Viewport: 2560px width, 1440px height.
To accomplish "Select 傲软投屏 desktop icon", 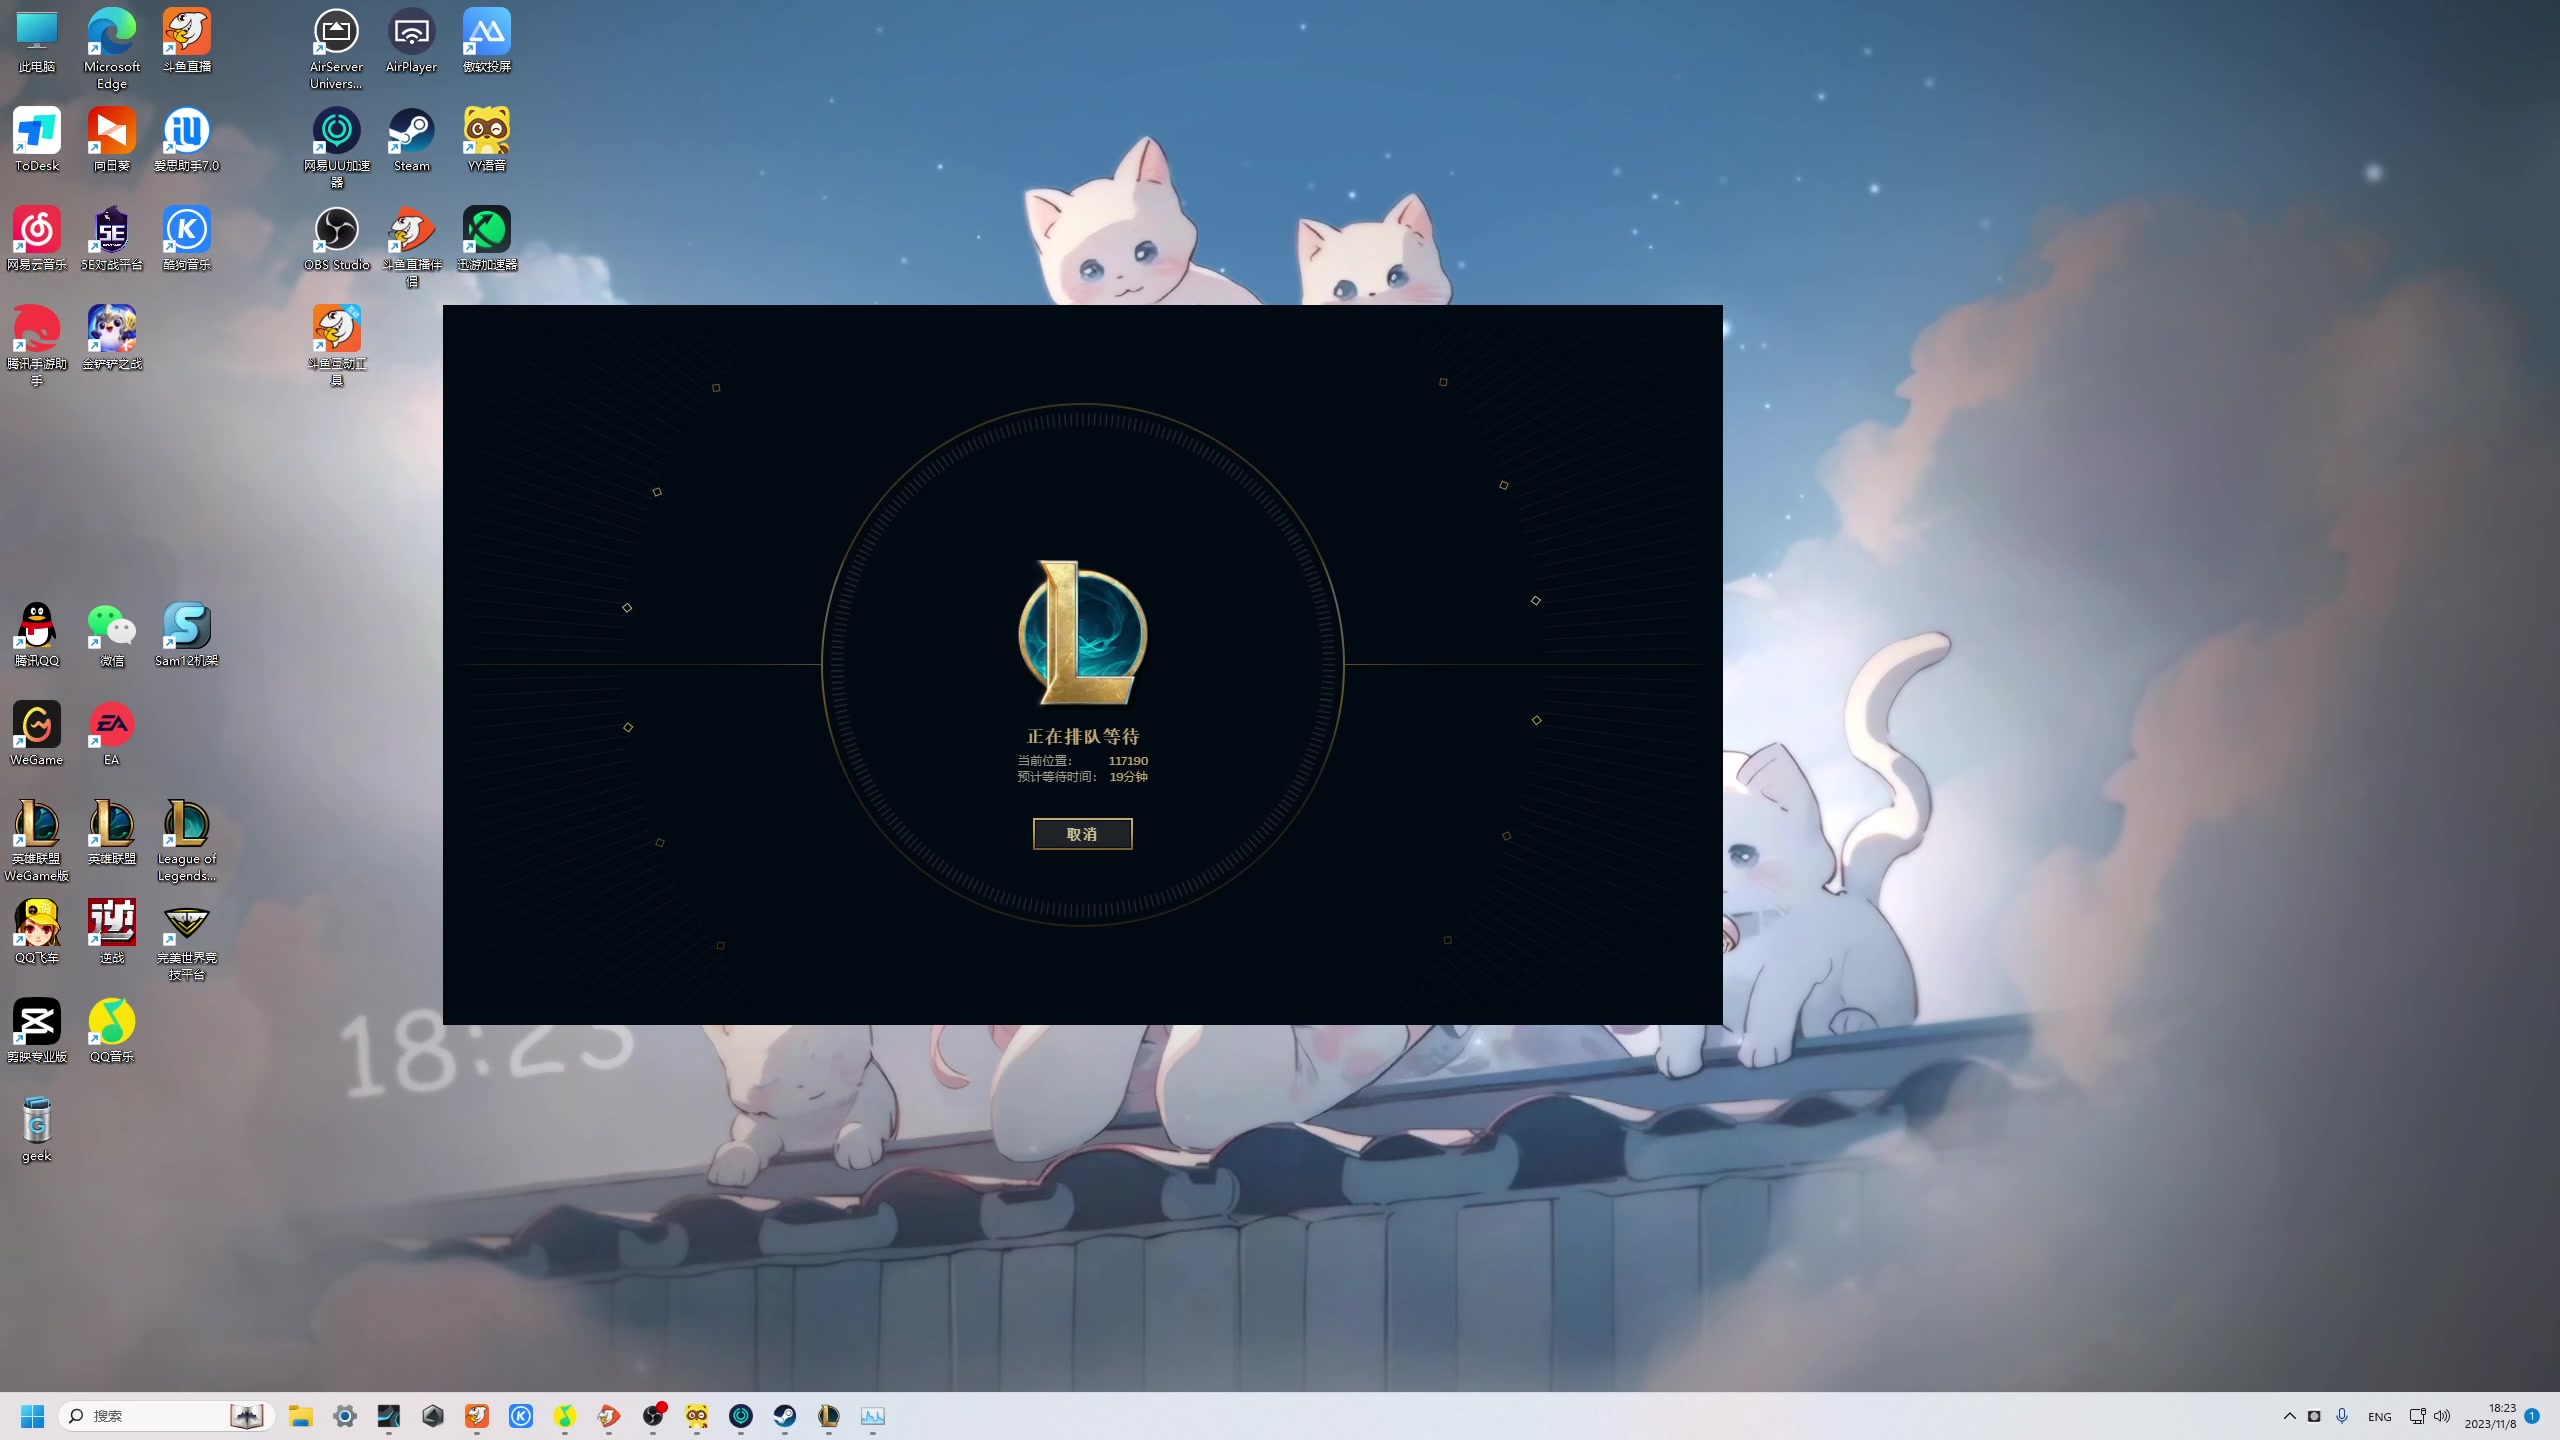I will [x=487, y=42].
